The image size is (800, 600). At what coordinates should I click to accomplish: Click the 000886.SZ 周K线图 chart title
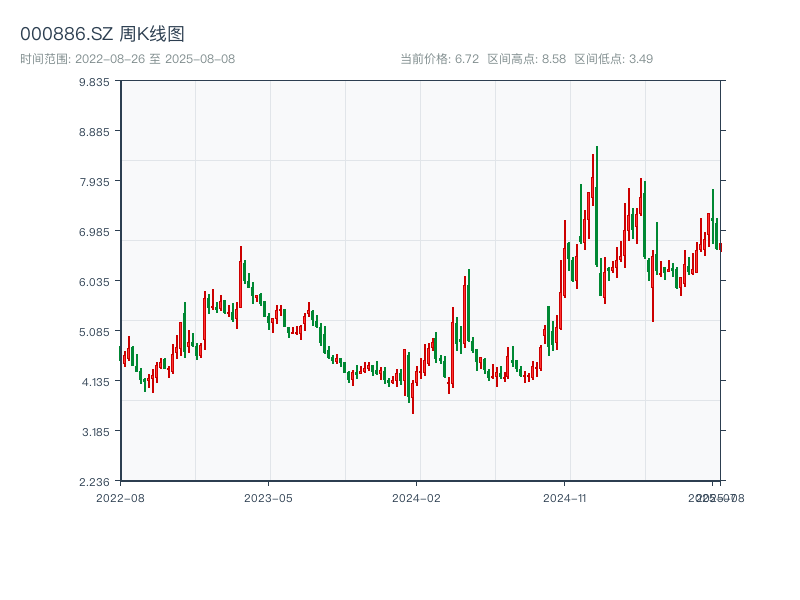point(102,35)
